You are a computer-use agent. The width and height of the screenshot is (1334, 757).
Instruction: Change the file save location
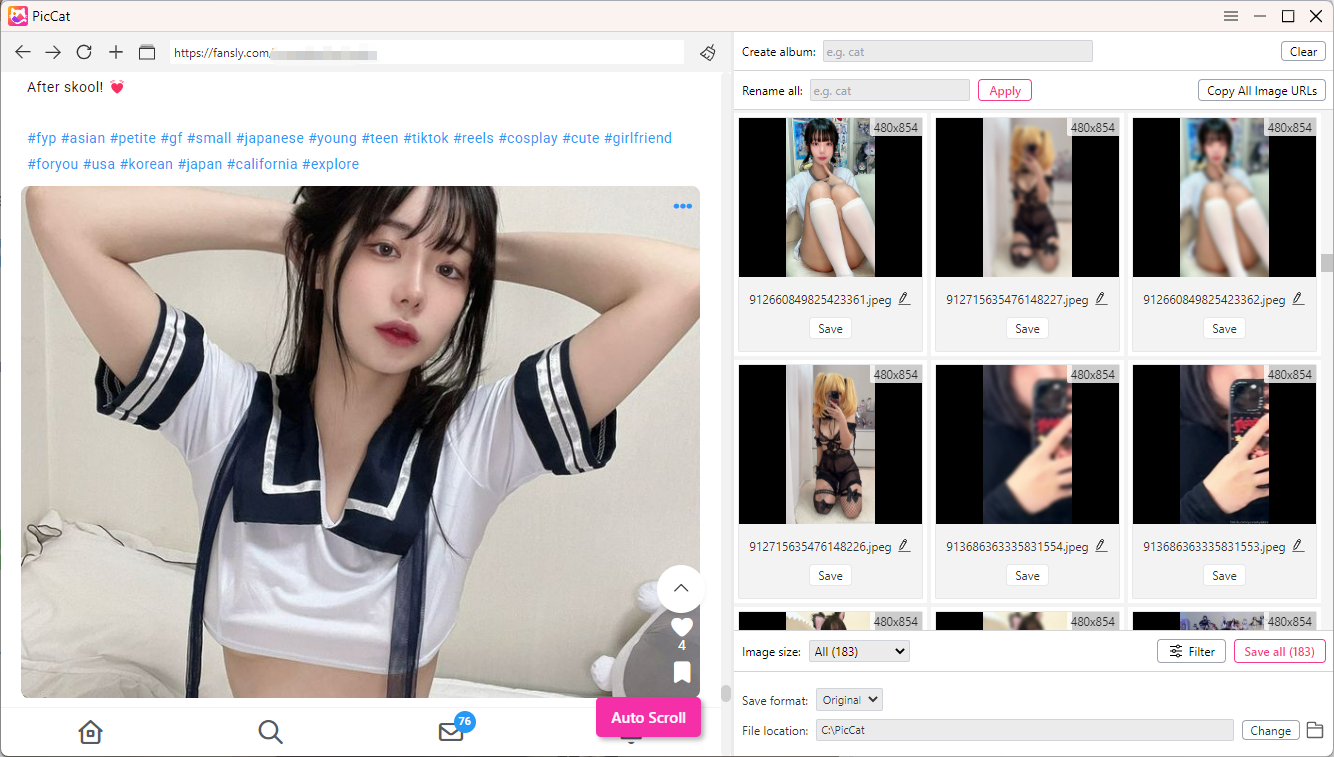(1270, 730)
